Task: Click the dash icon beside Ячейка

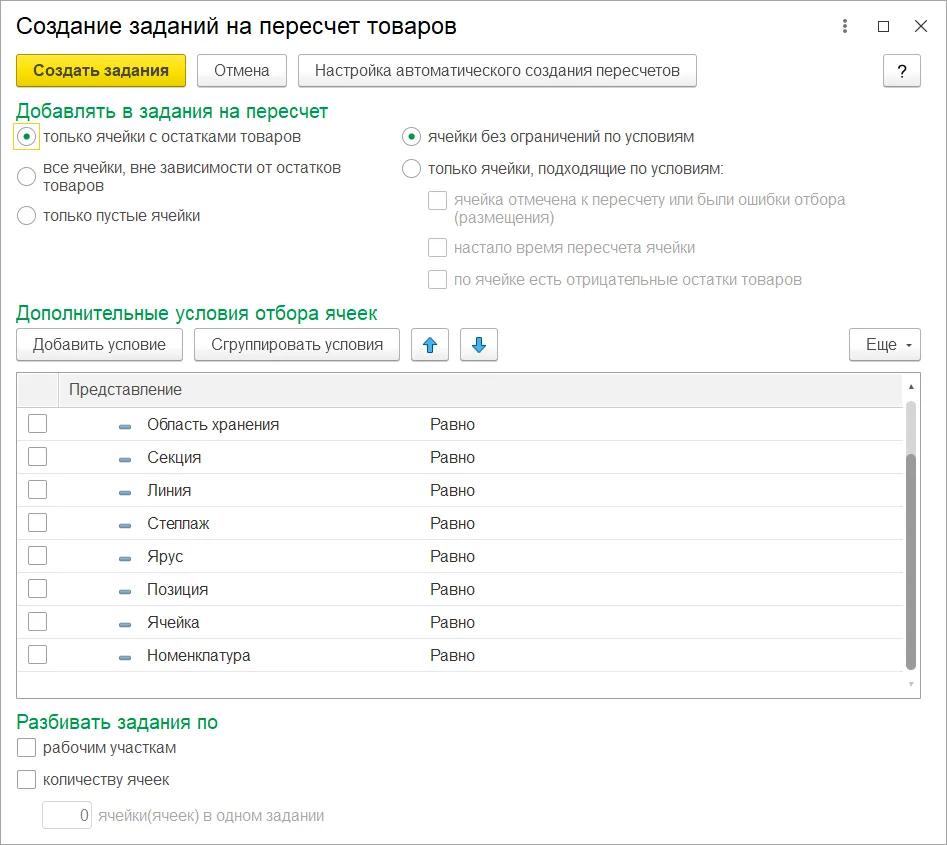Action: (125, 625)
